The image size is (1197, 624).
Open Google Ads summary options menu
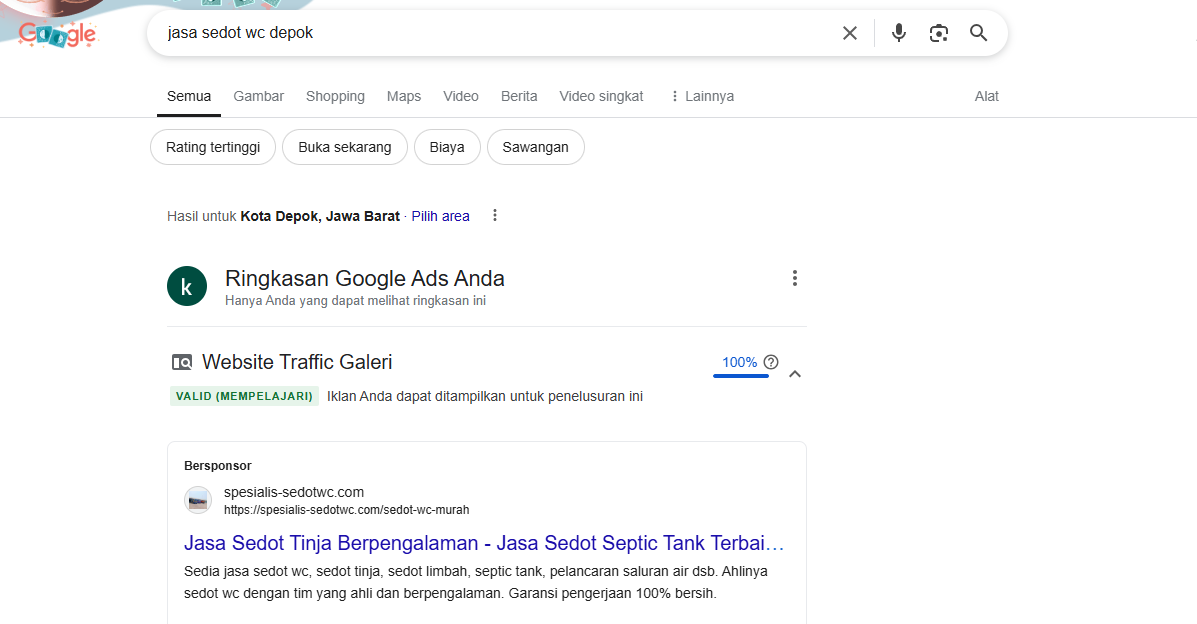coord(794,278)
